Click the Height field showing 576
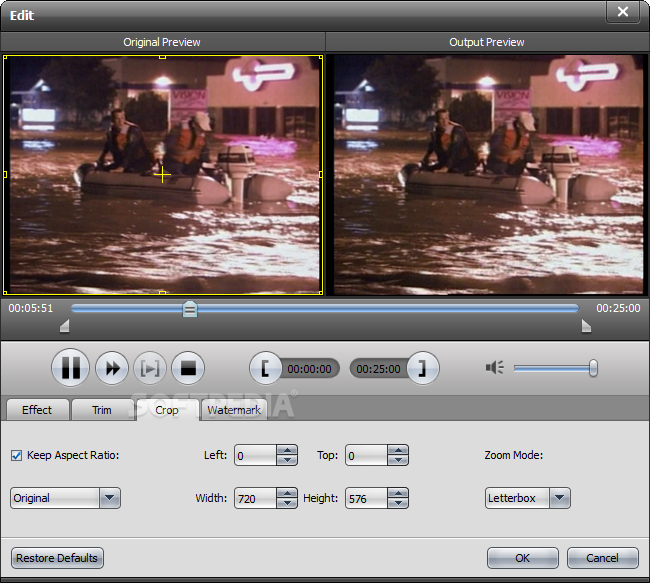 click(366, 498)
